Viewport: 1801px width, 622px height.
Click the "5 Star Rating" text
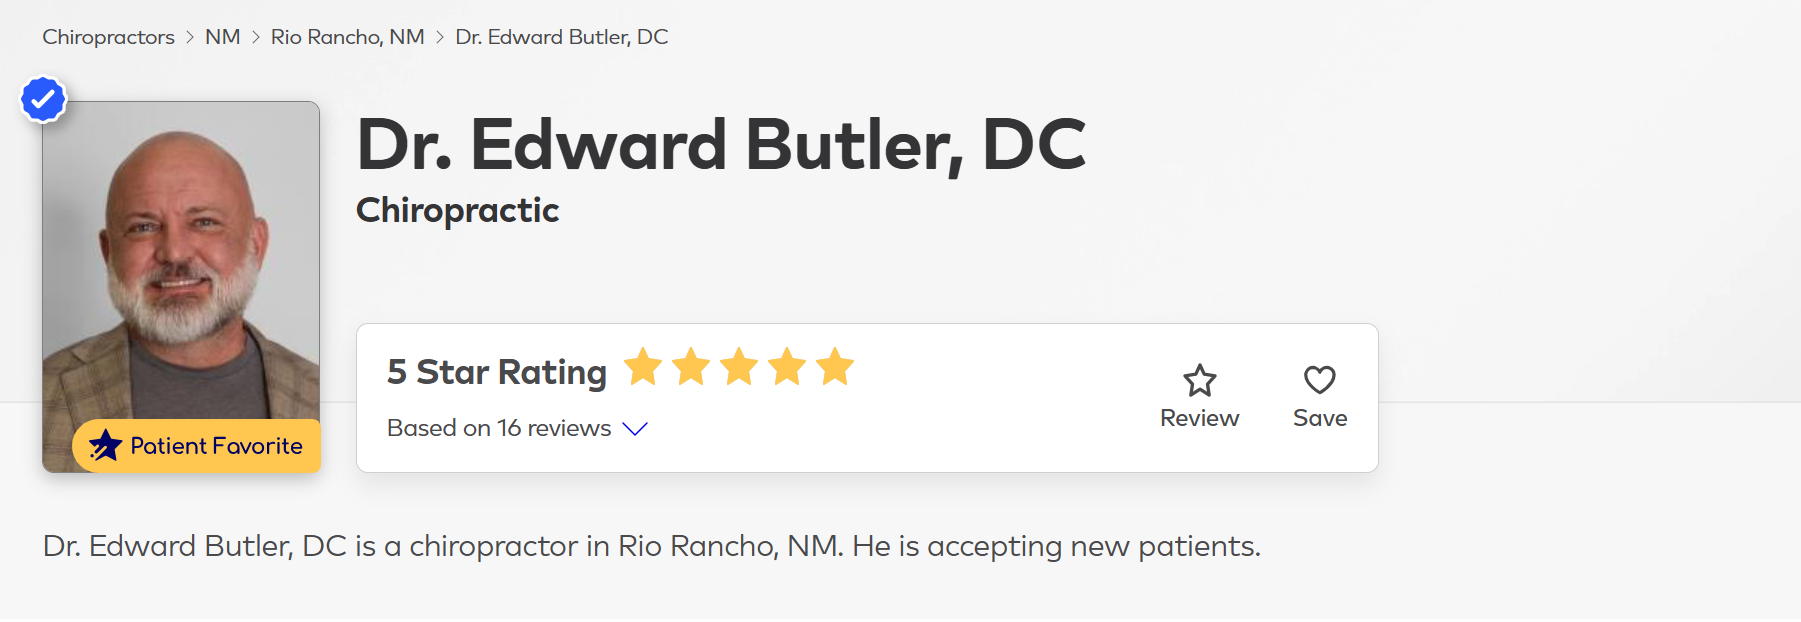pos(496,372)
